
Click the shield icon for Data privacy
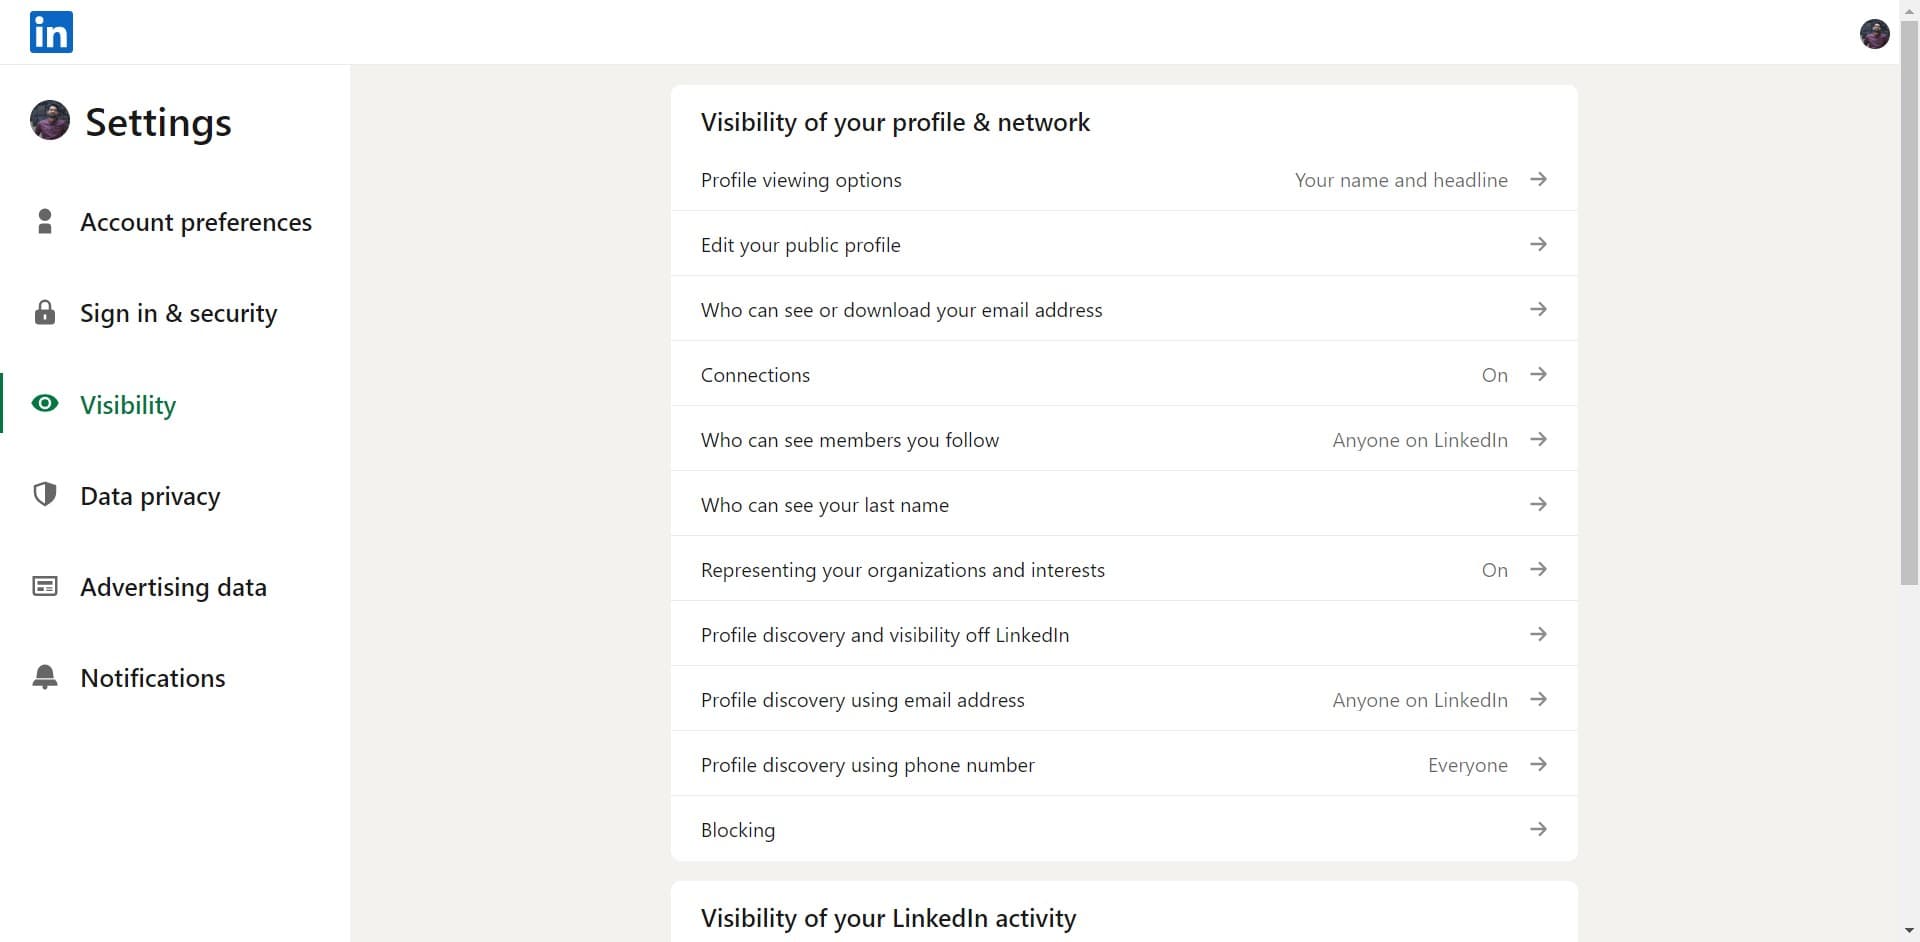pyautogui.click(x=45, y=495)
